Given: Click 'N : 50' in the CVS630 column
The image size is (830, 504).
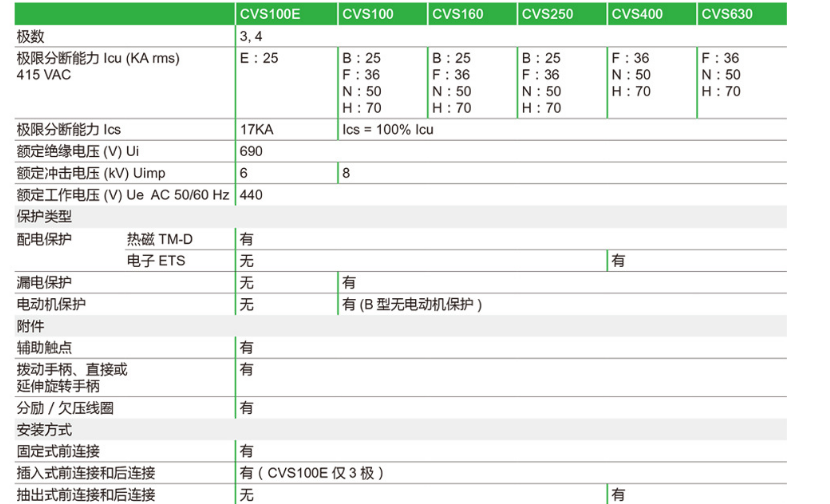Looking at the screenshot, I should pos(721,75).
